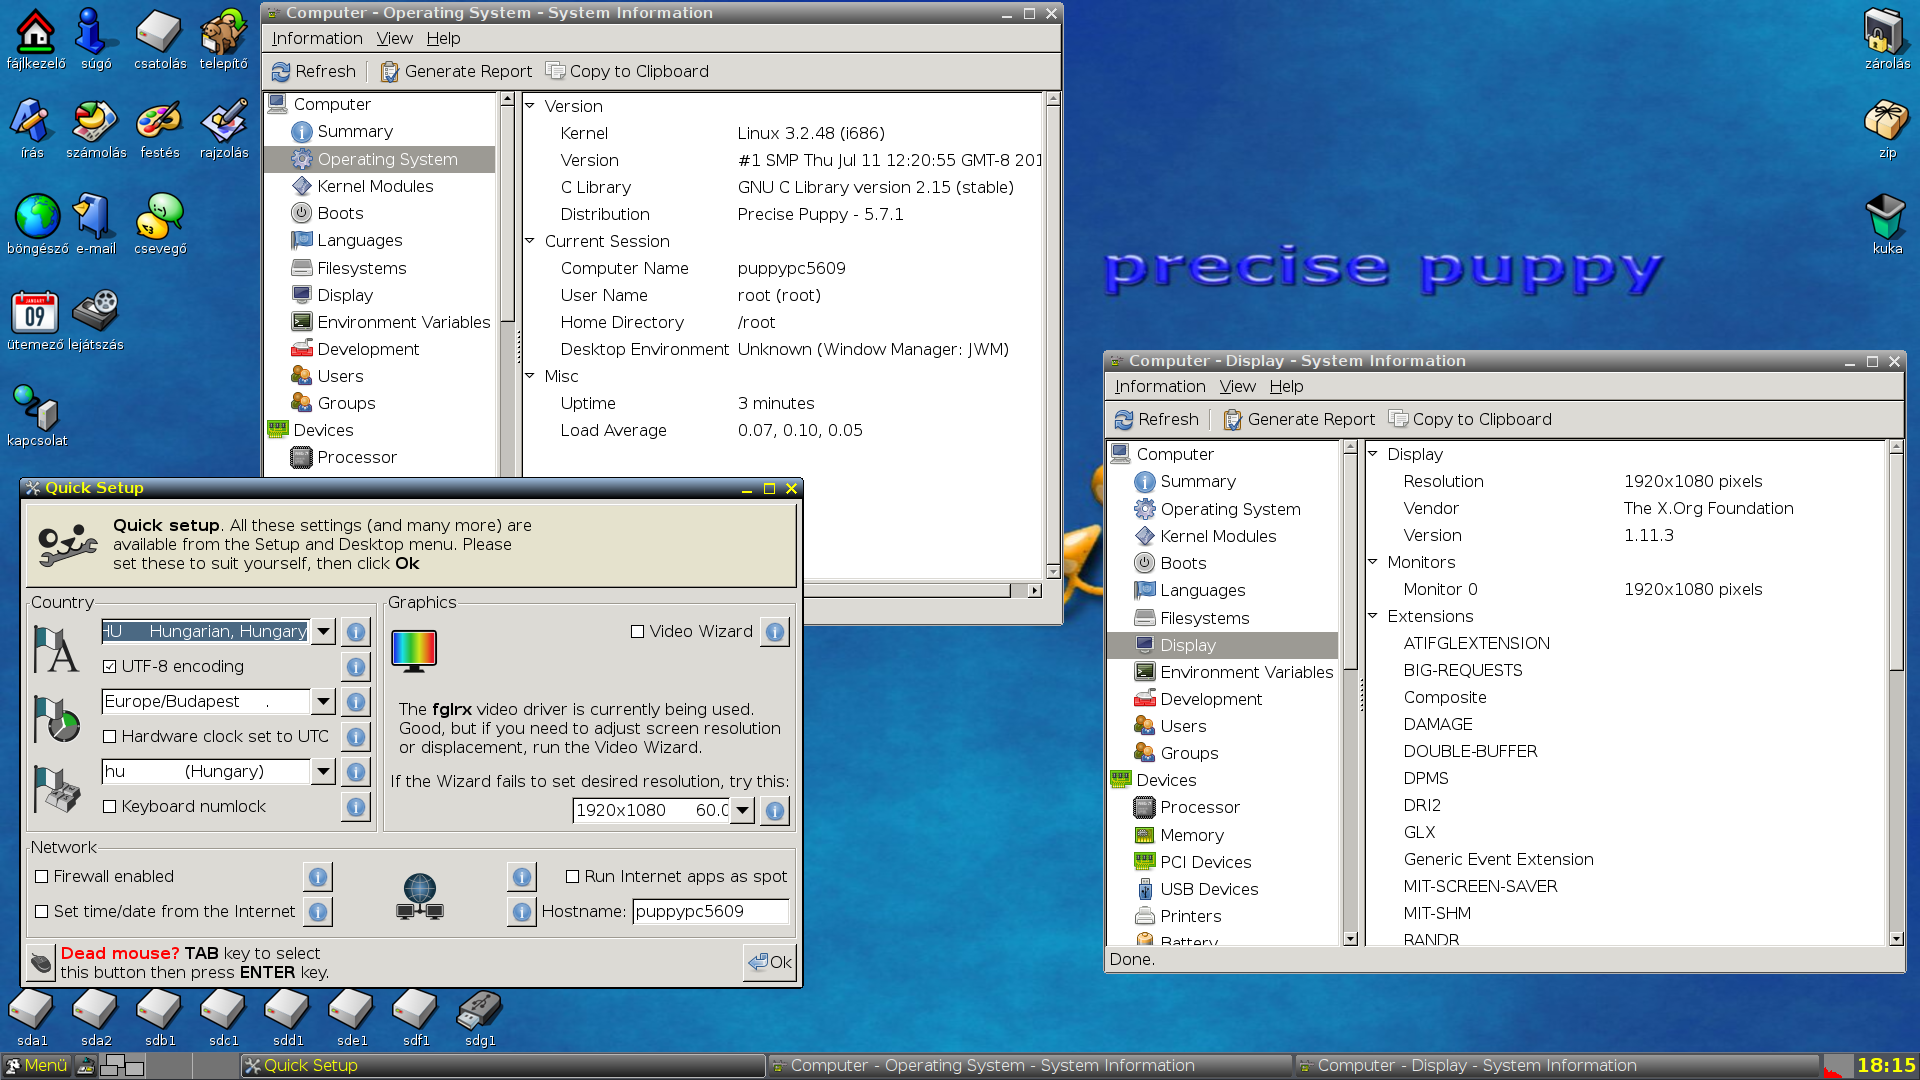Open the Europe/Budapest timezone dropdown
The image size is (1920, 1080).
(x=322, y=702)
